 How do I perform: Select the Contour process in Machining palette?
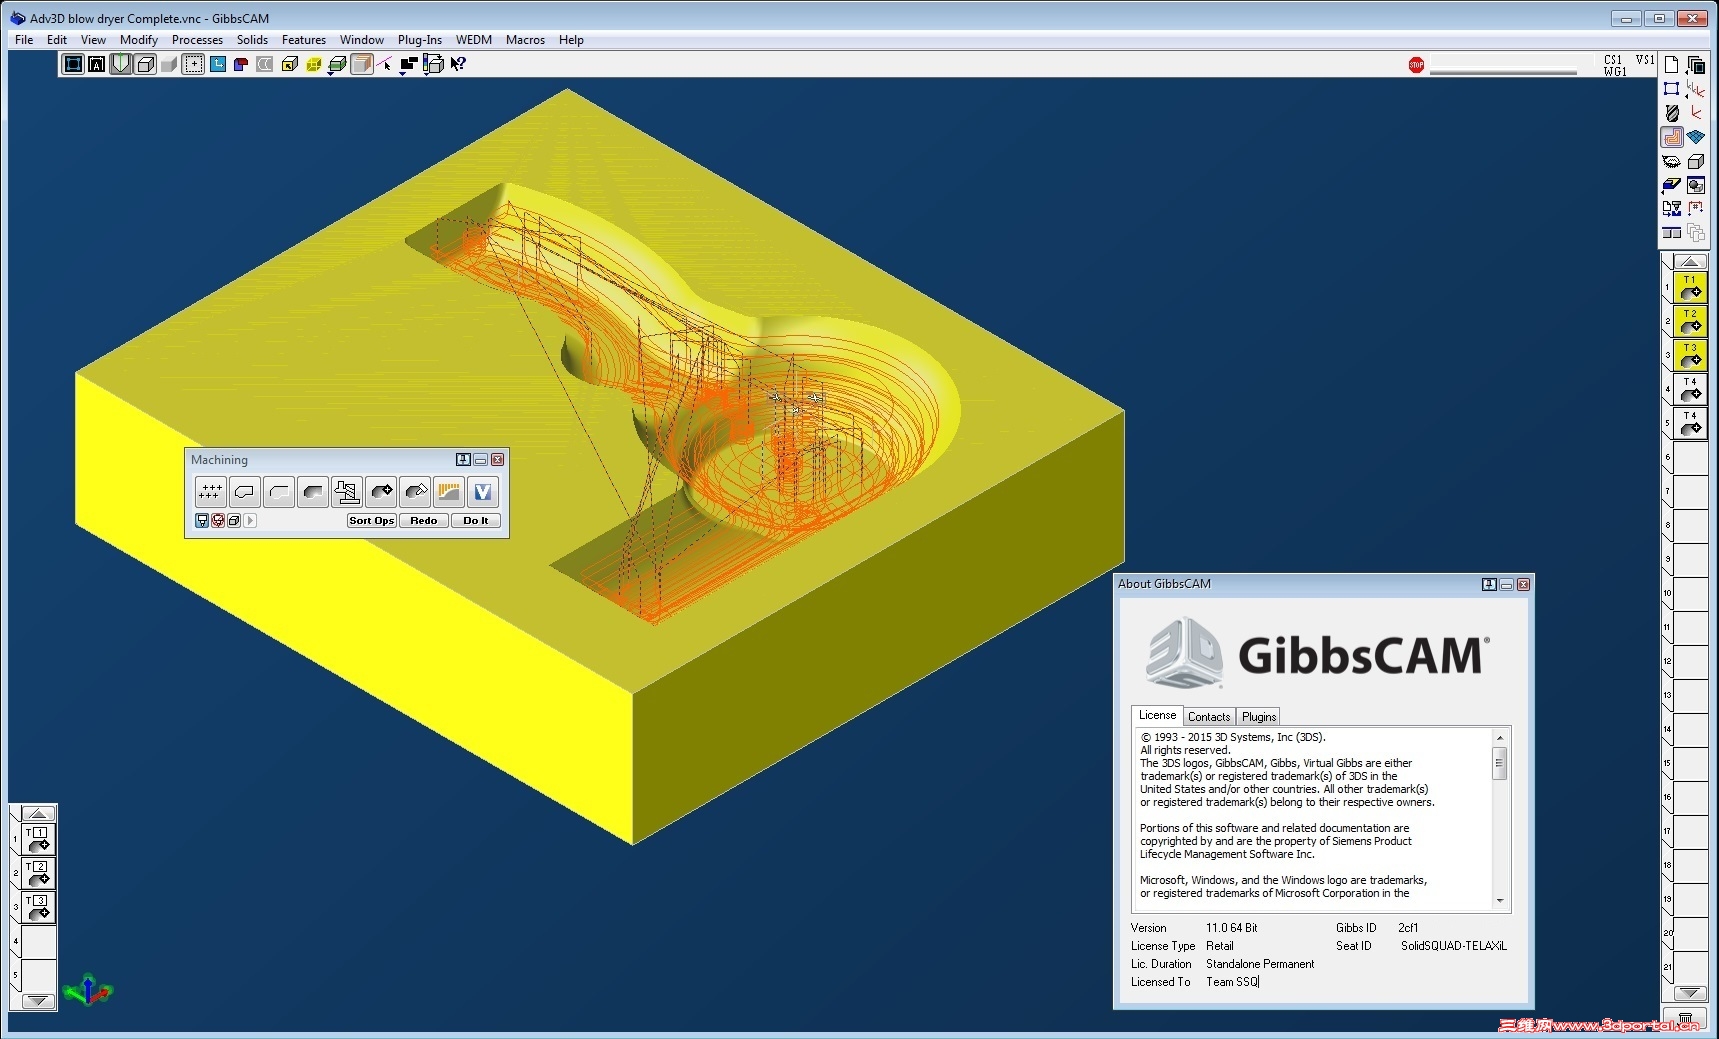[x=244, y=492]
